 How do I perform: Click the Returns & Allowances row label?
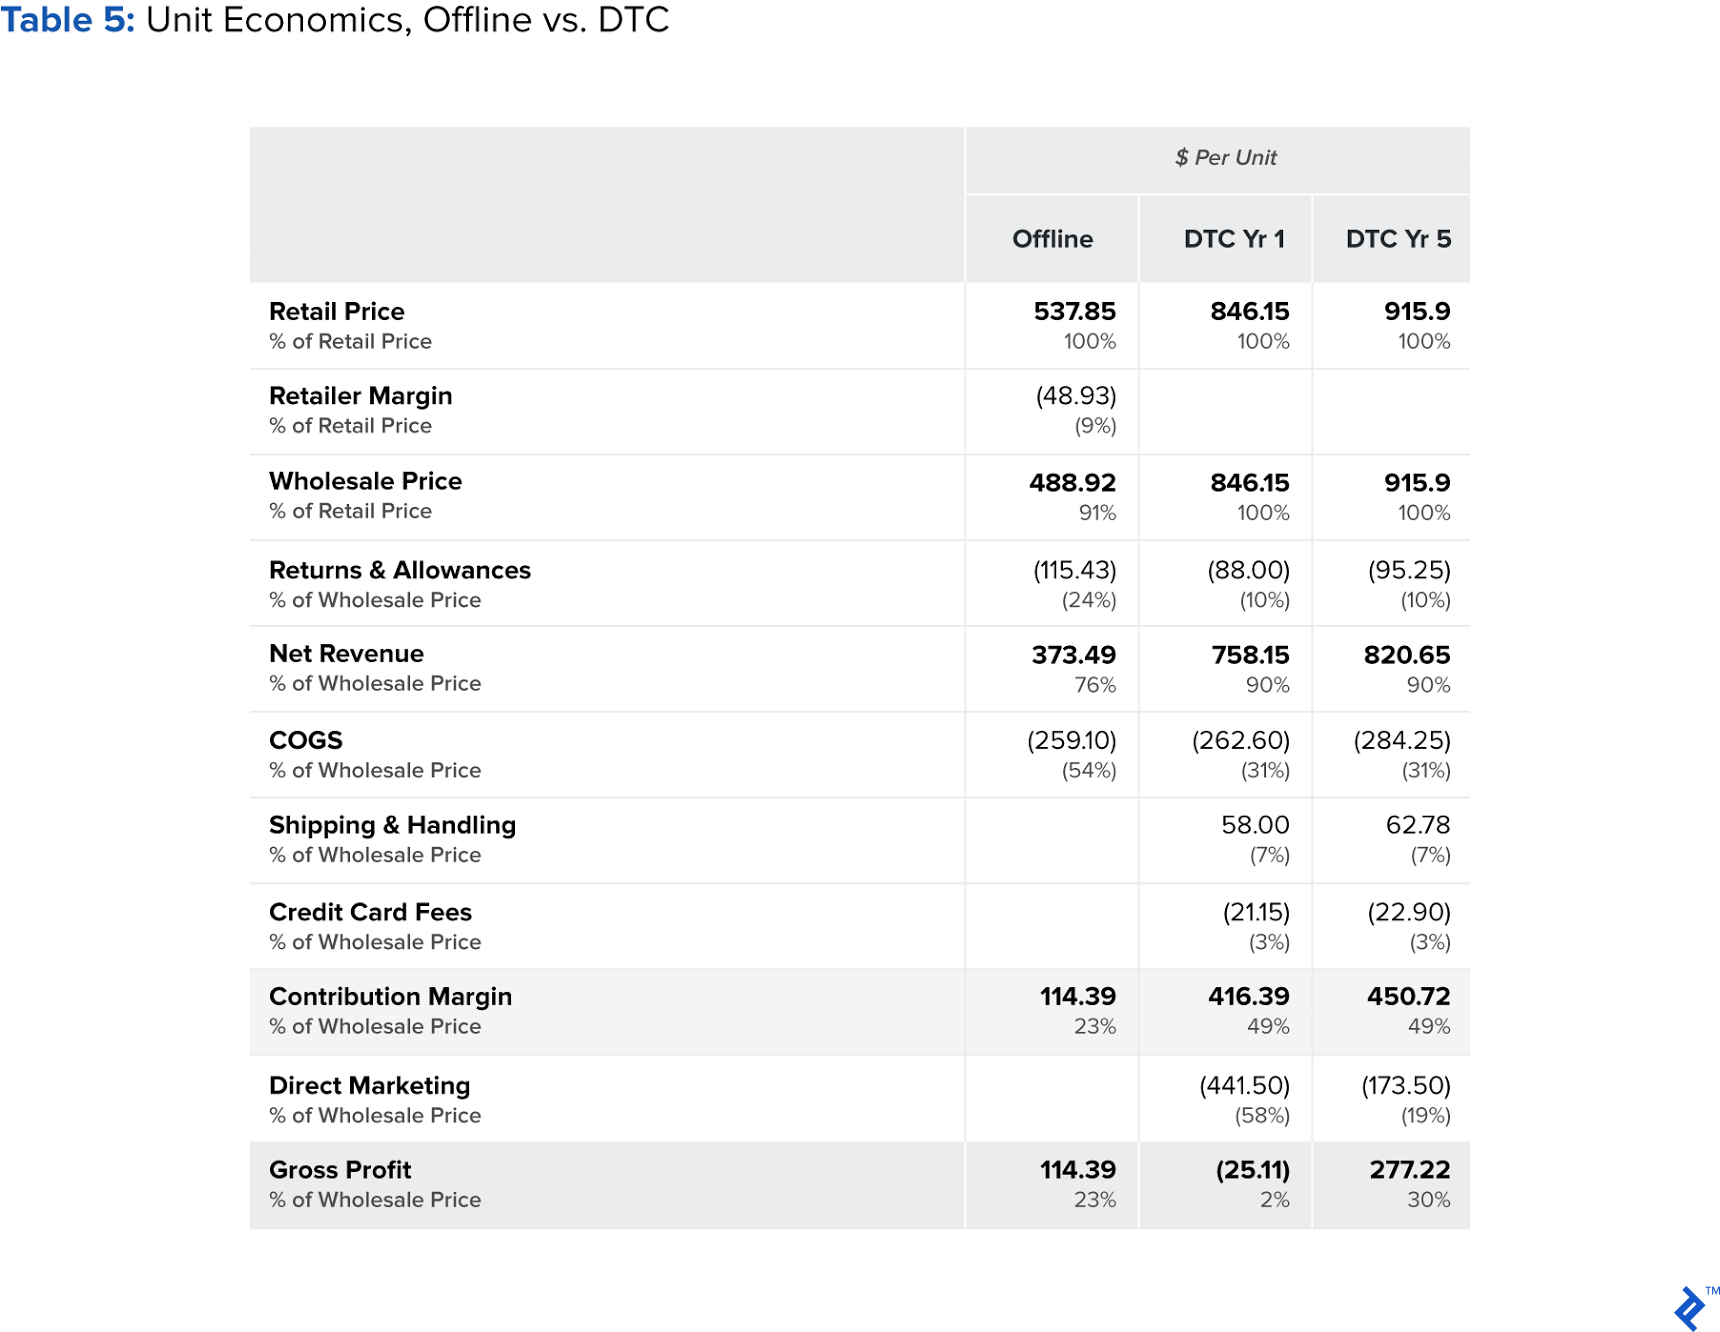click(x=400, y=570)
